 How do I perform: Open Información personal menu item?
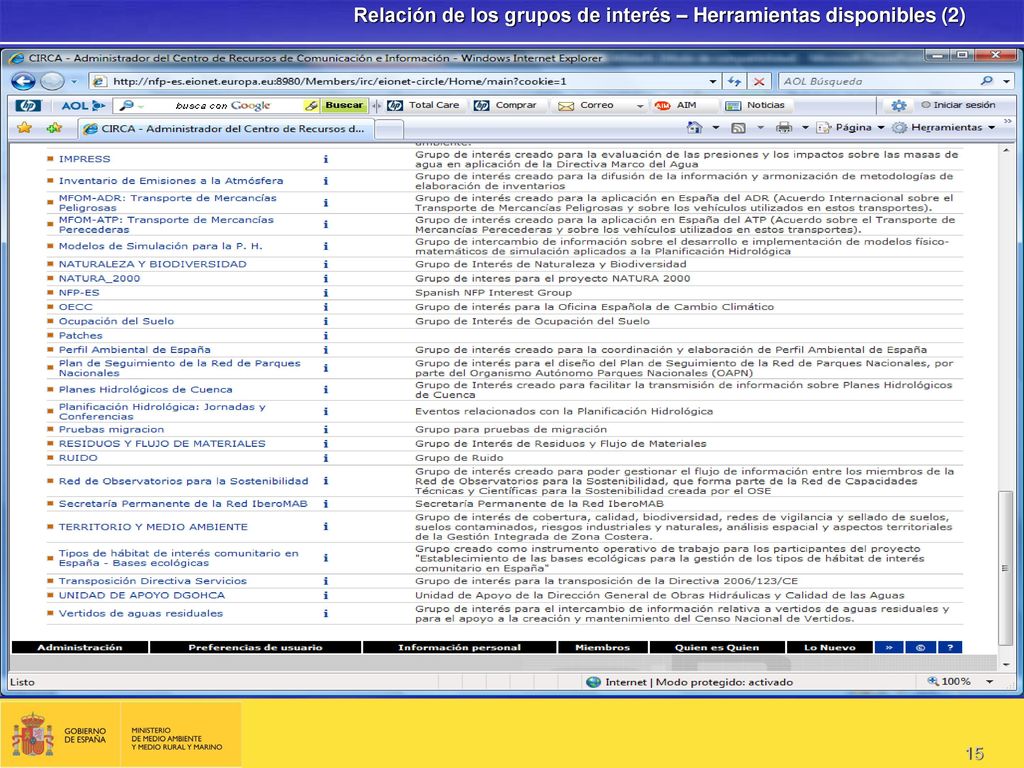click(460, 647)
